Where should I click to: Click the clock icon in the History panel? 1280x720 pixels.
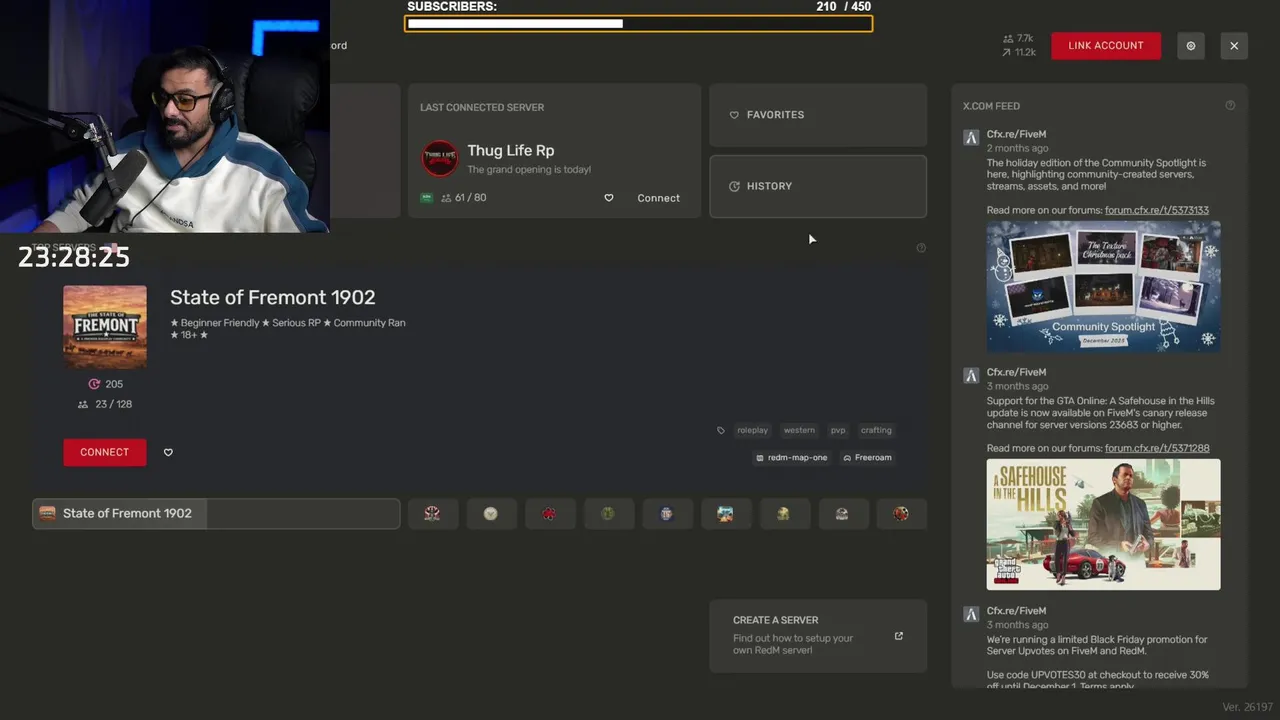[734, 186]
